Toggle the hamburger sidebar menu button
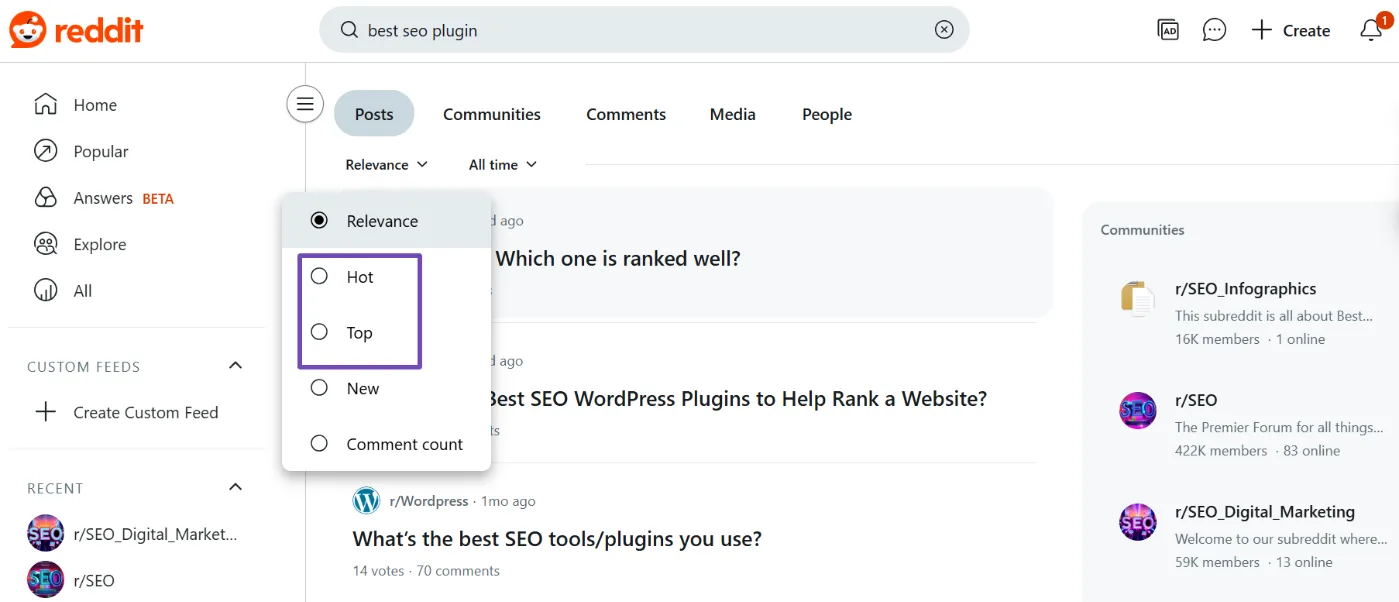The image size is (1399, 602). point(305,104)
